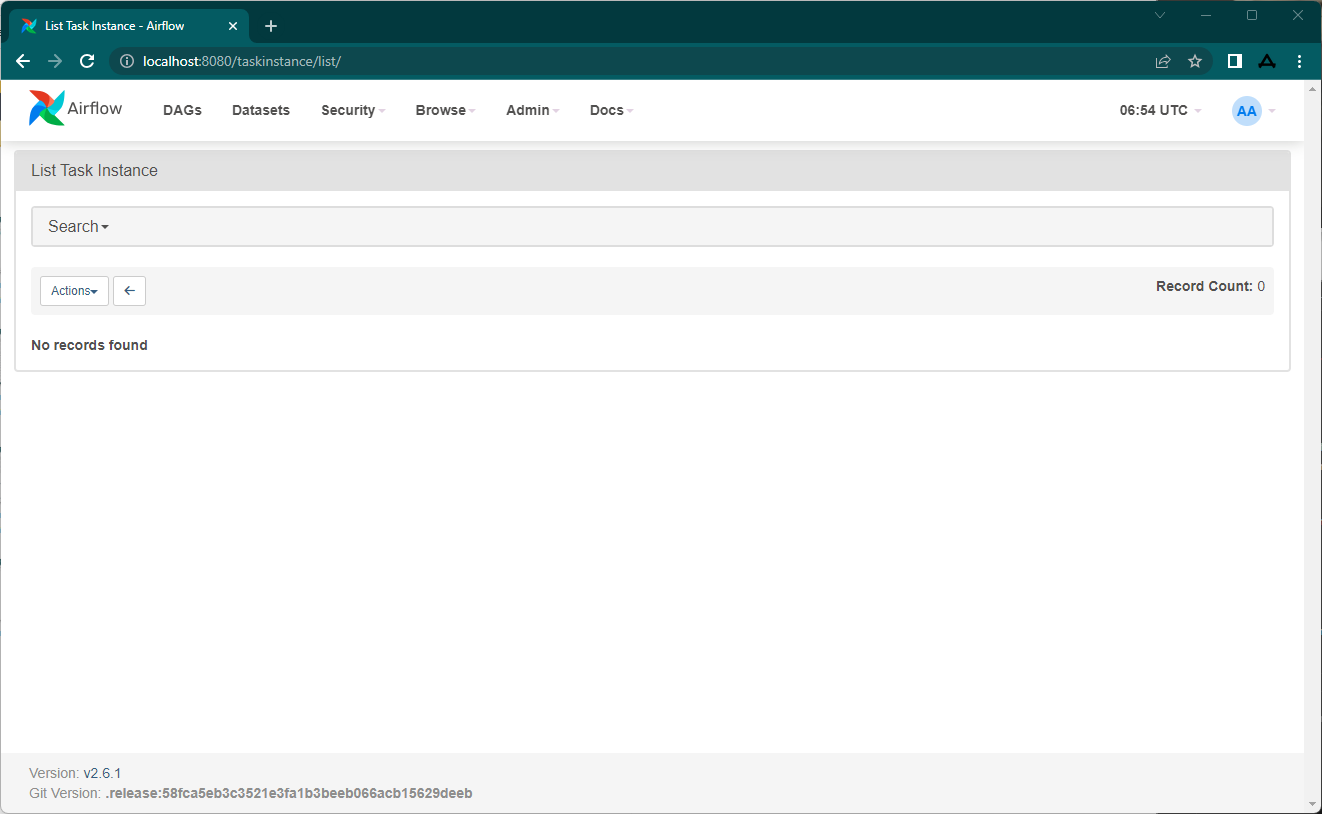The image size is (1322, 814).
Task: Open Chrome three-dot menu
Action: tap(1299, 61)
